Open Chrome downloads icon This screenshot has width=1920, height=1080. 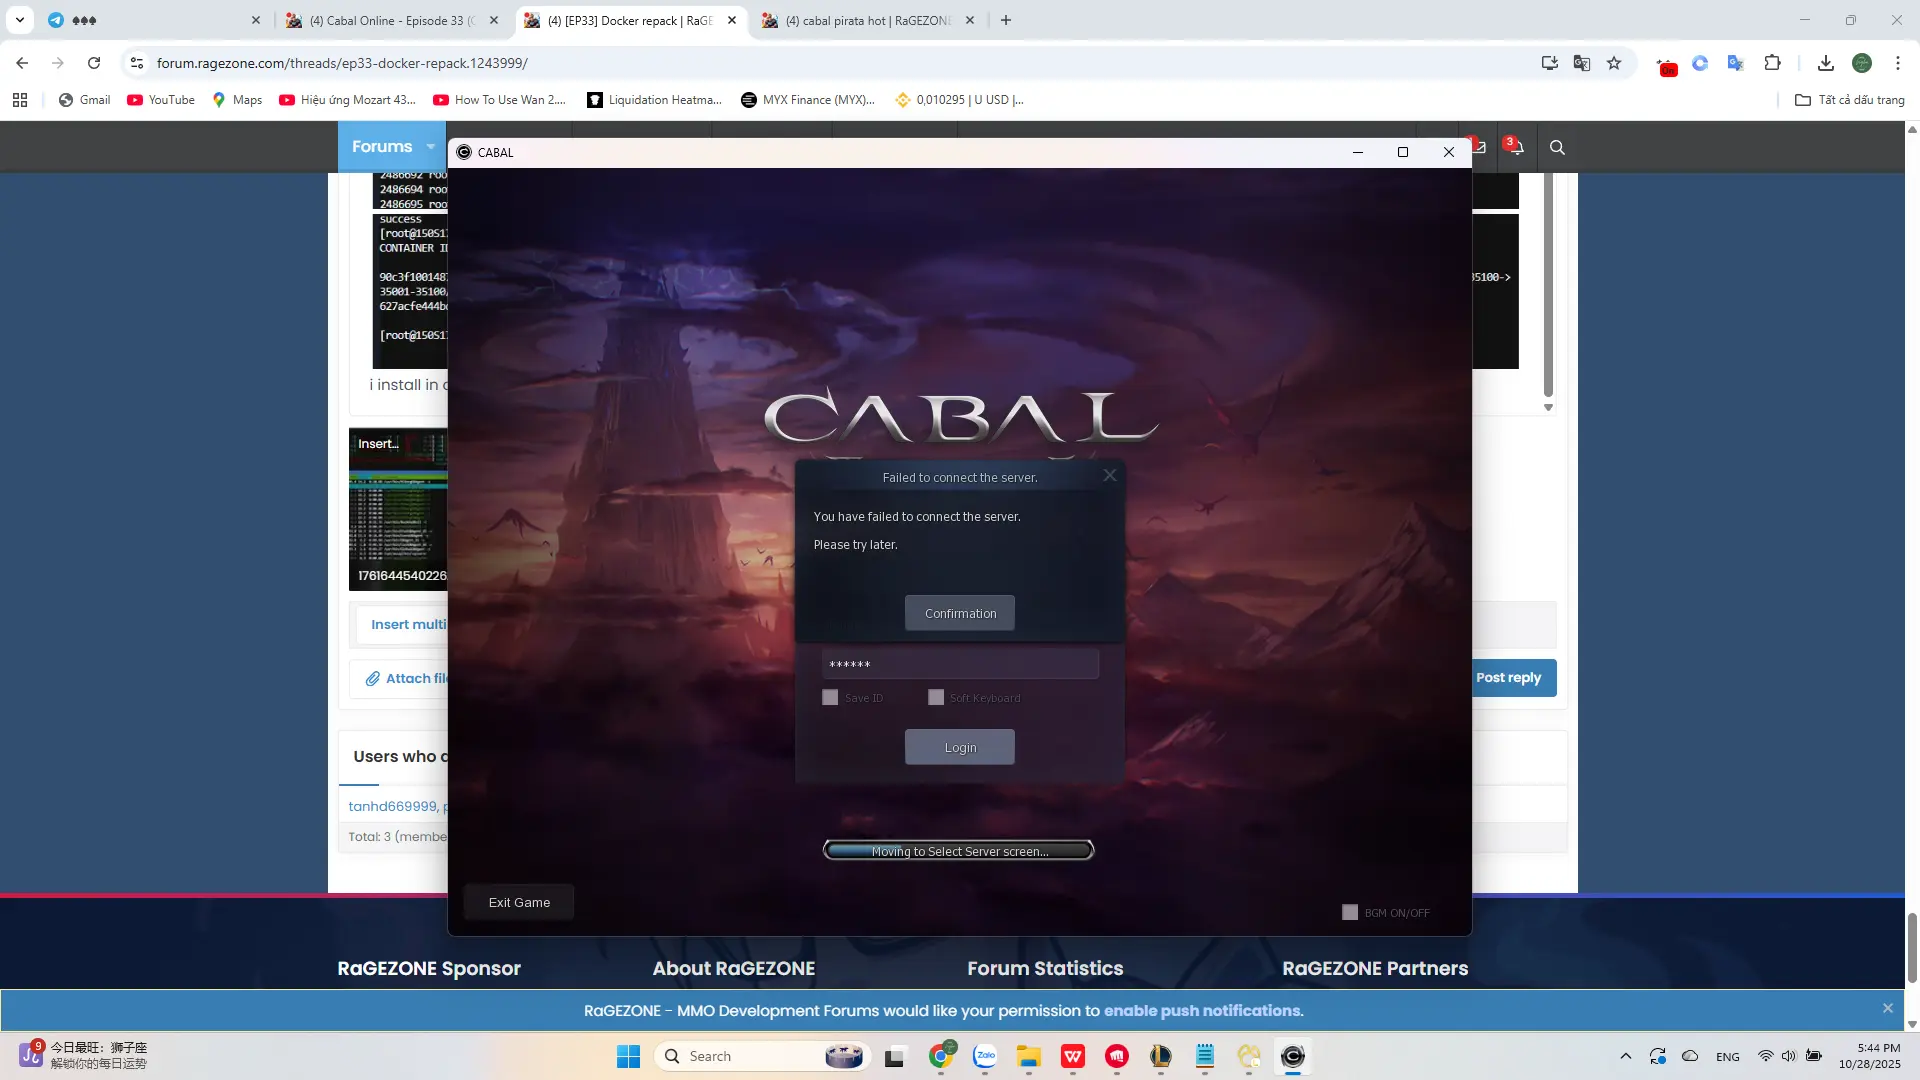[1826, 63]
